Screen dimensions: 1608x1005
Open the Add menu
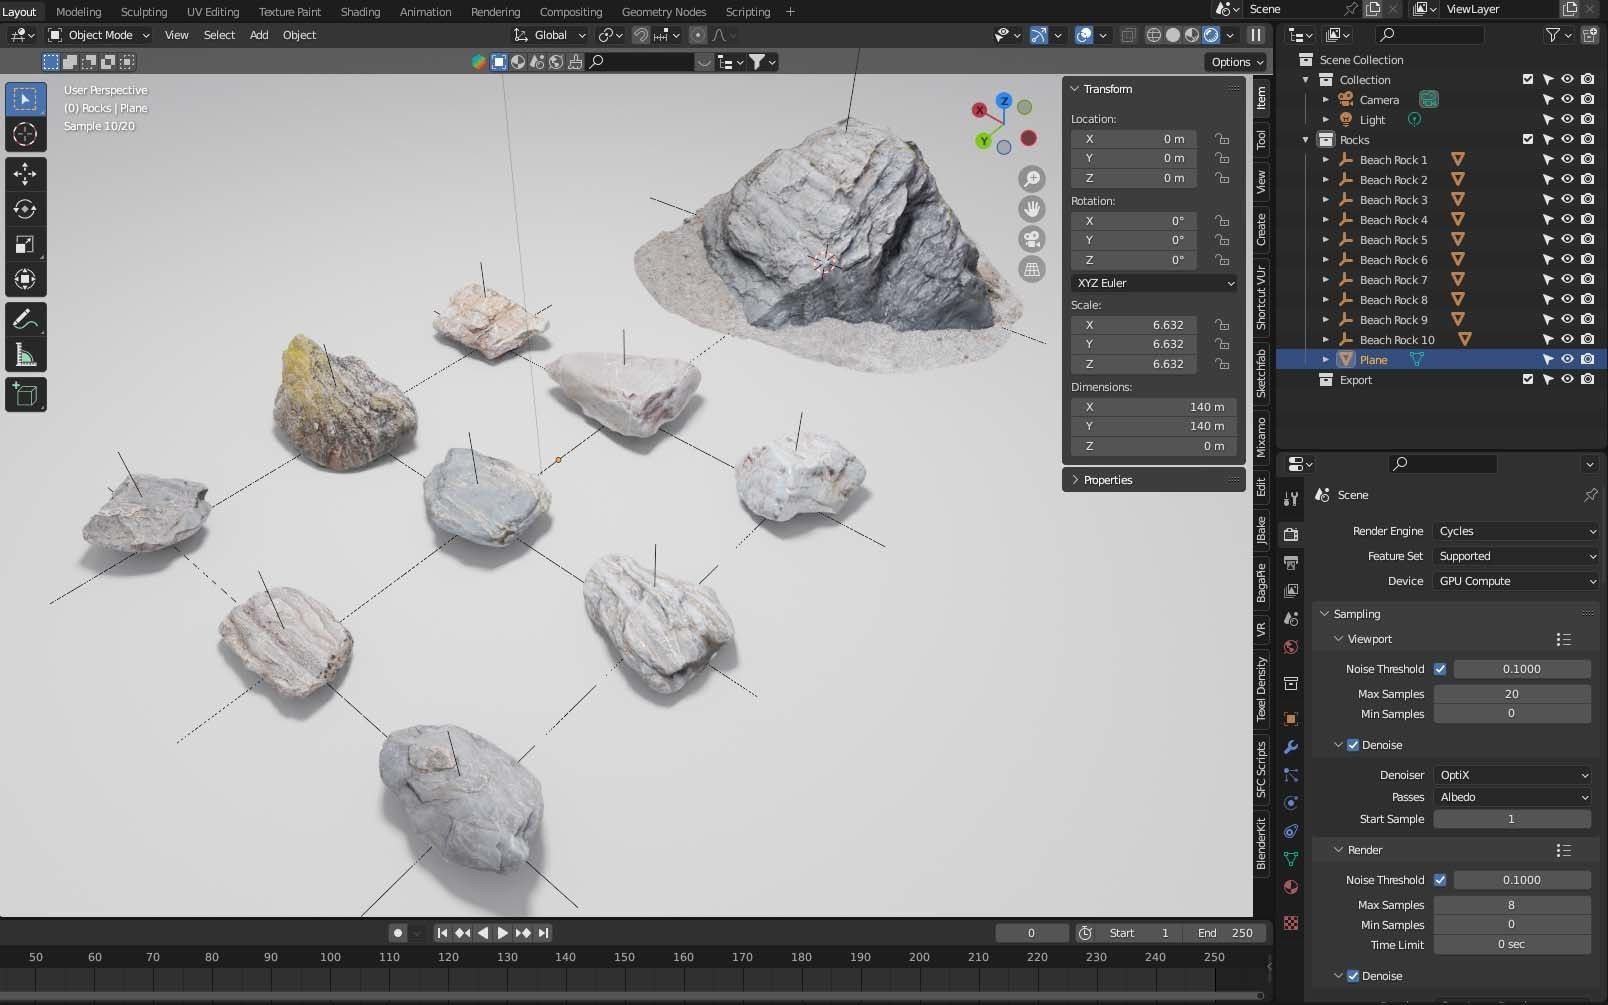pos(259,35)
